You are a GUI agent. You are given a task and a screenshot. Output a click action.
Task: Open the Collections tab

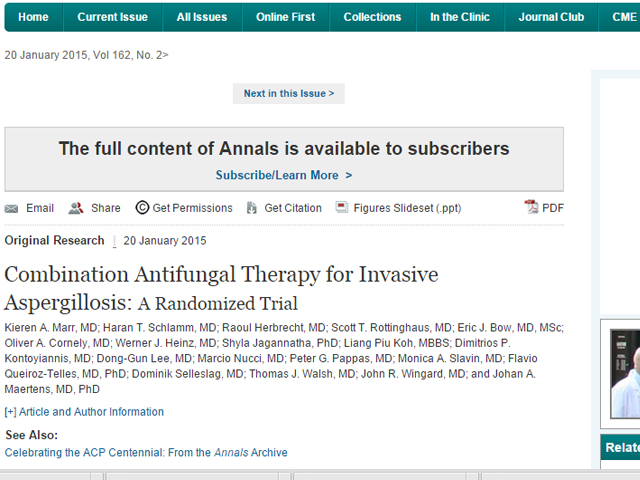click(372, 17)
